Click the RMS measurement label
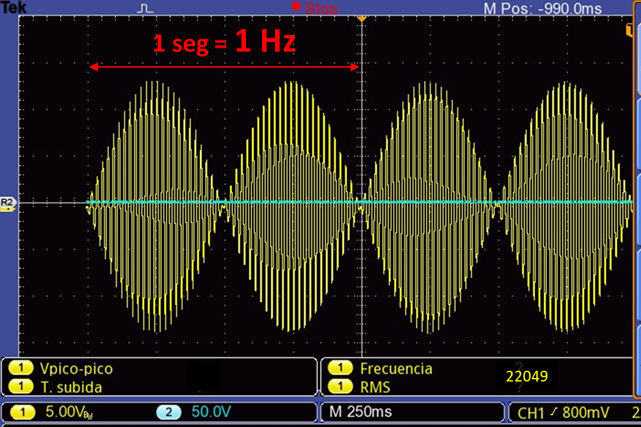 375,387
